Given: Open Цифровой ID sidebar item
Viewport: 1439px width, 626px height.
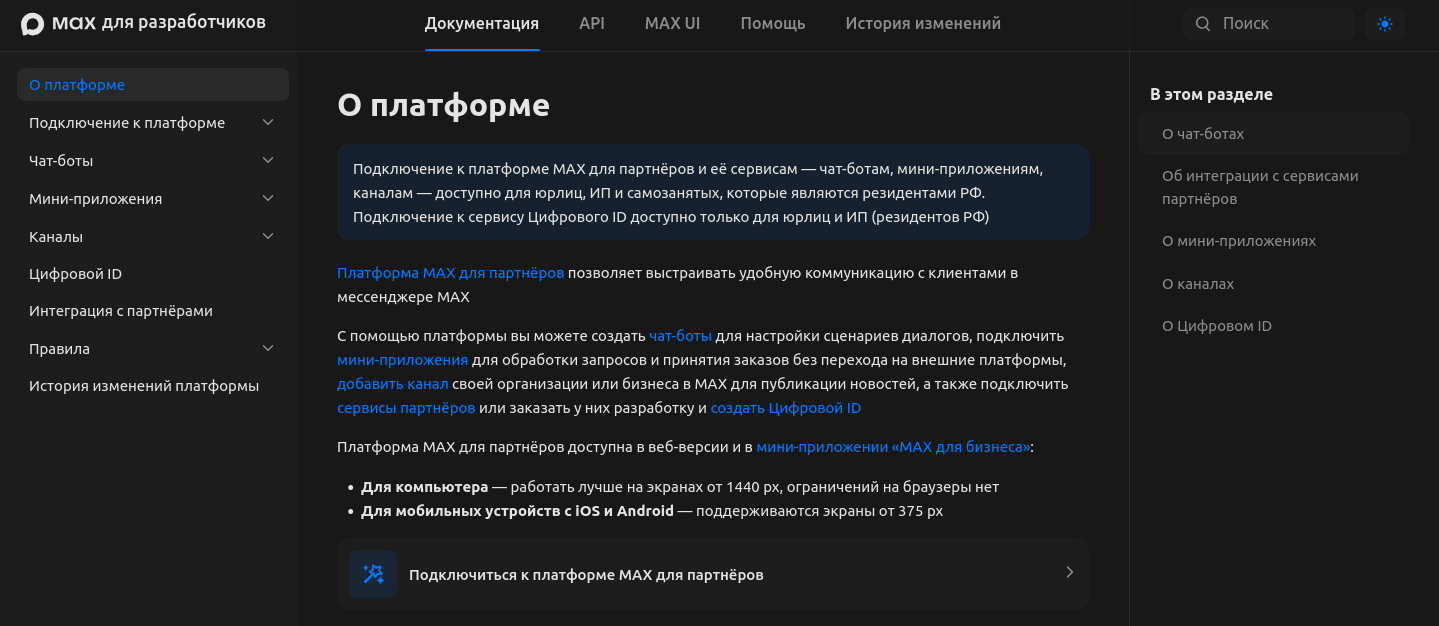Looking at the screenshot, I should [x=76, y=274].
